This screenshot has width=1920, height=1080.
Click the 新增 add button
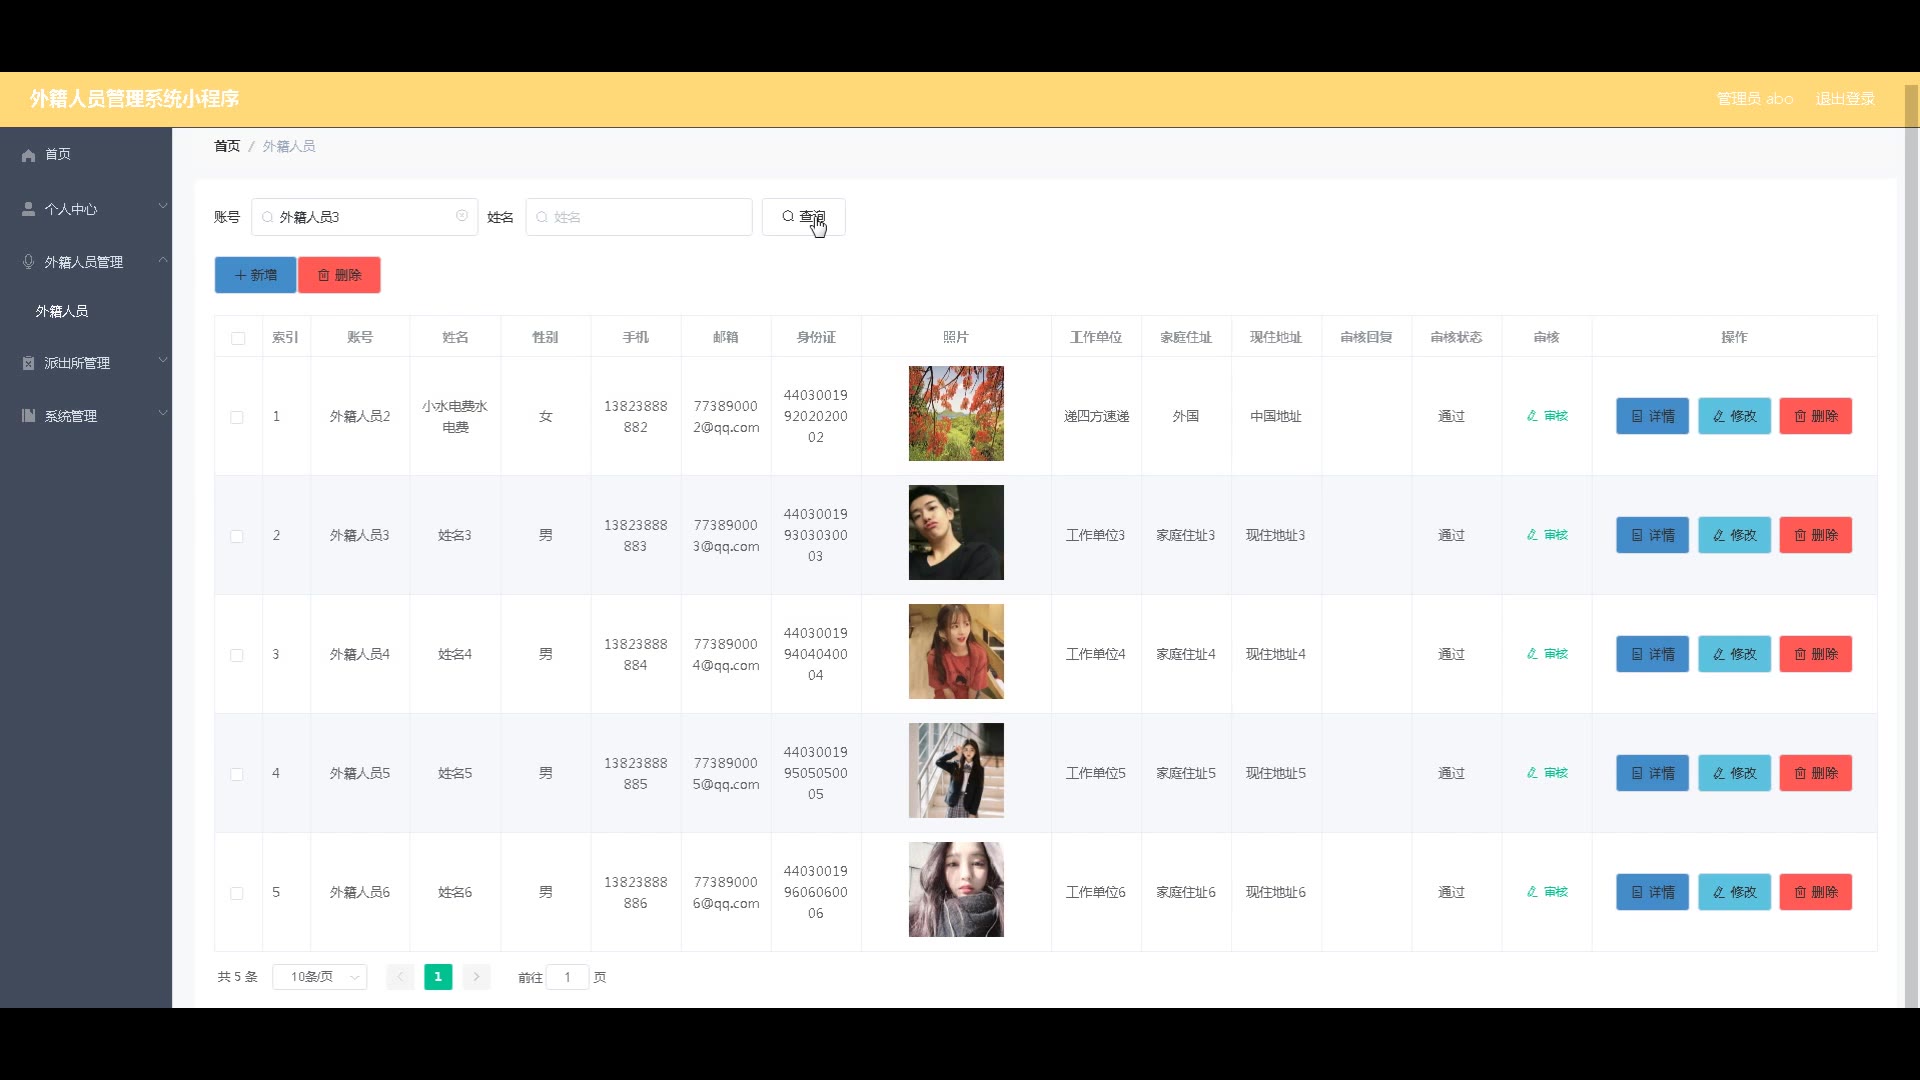[x=255, y=275]
